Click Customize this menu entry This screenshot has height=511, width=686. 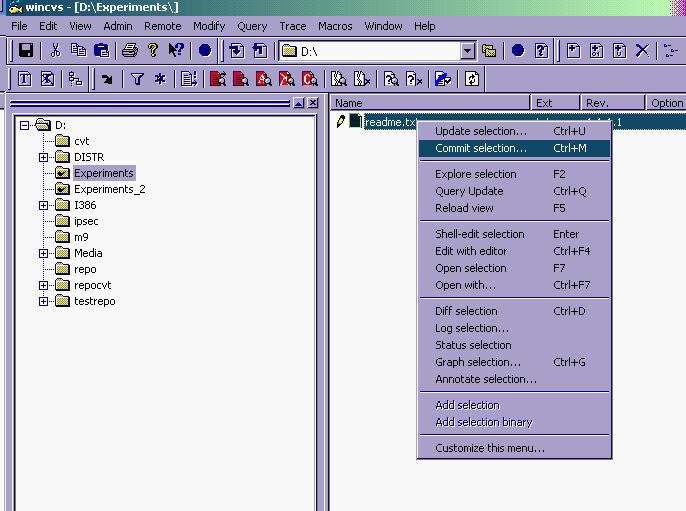click(490, 448)
